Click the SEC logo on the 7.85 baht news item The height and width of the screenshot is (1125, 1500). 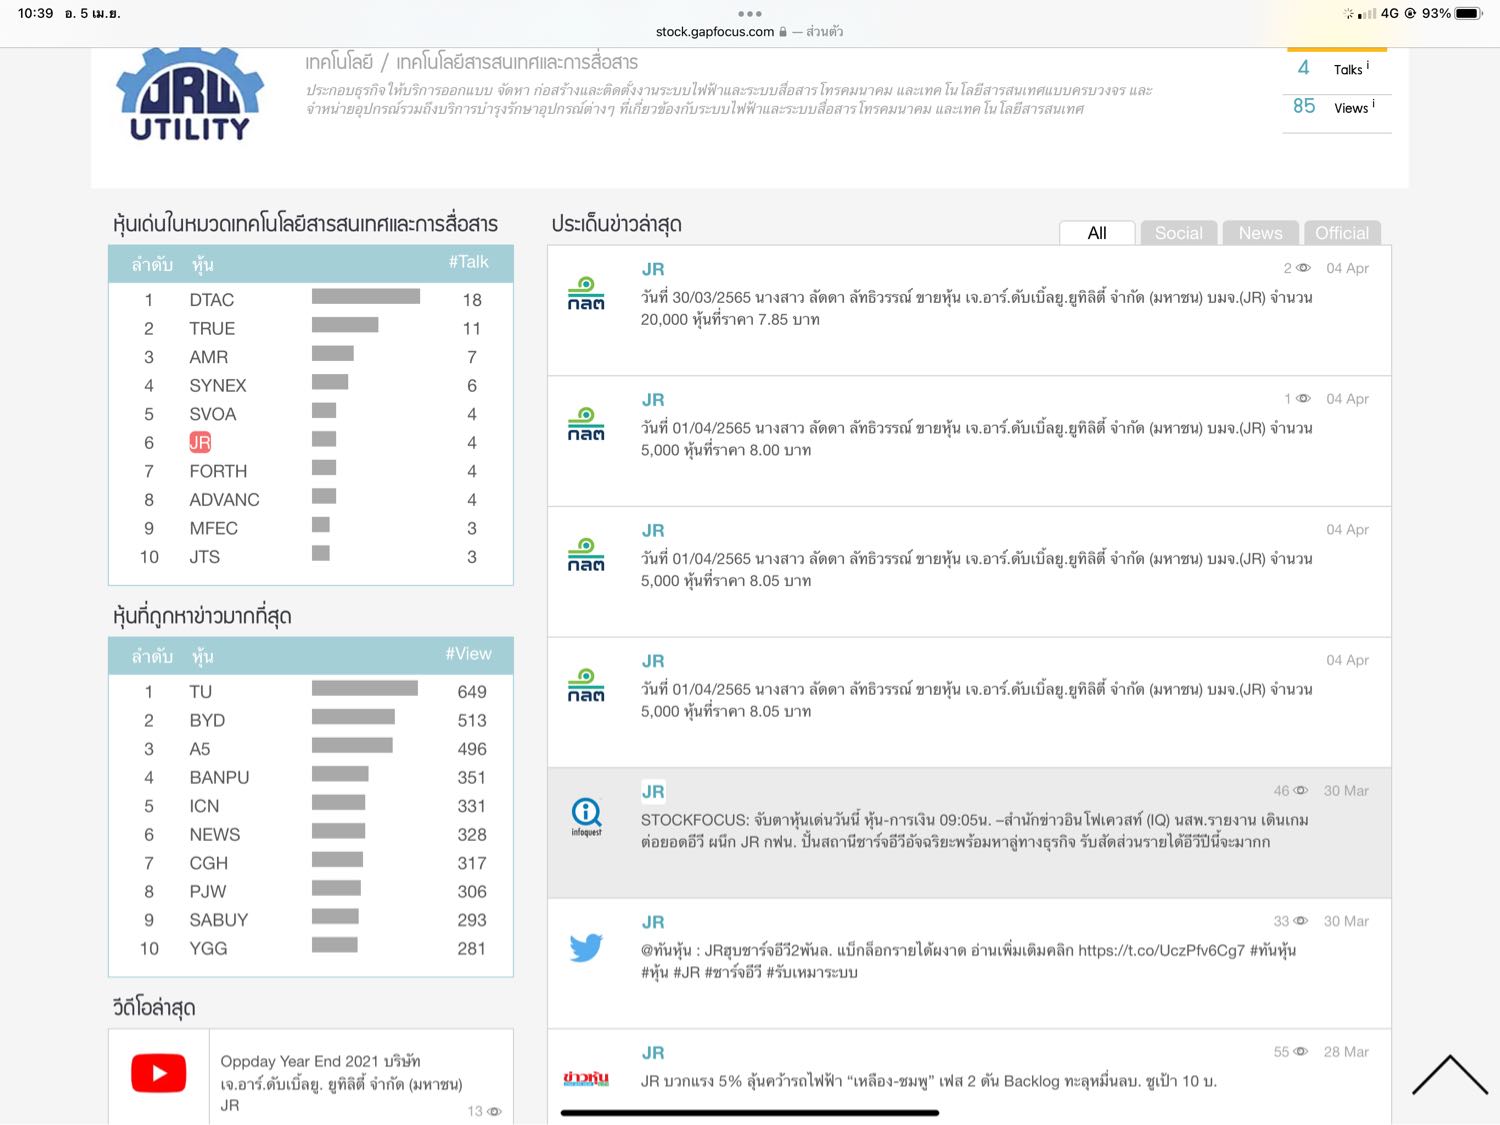586,294
